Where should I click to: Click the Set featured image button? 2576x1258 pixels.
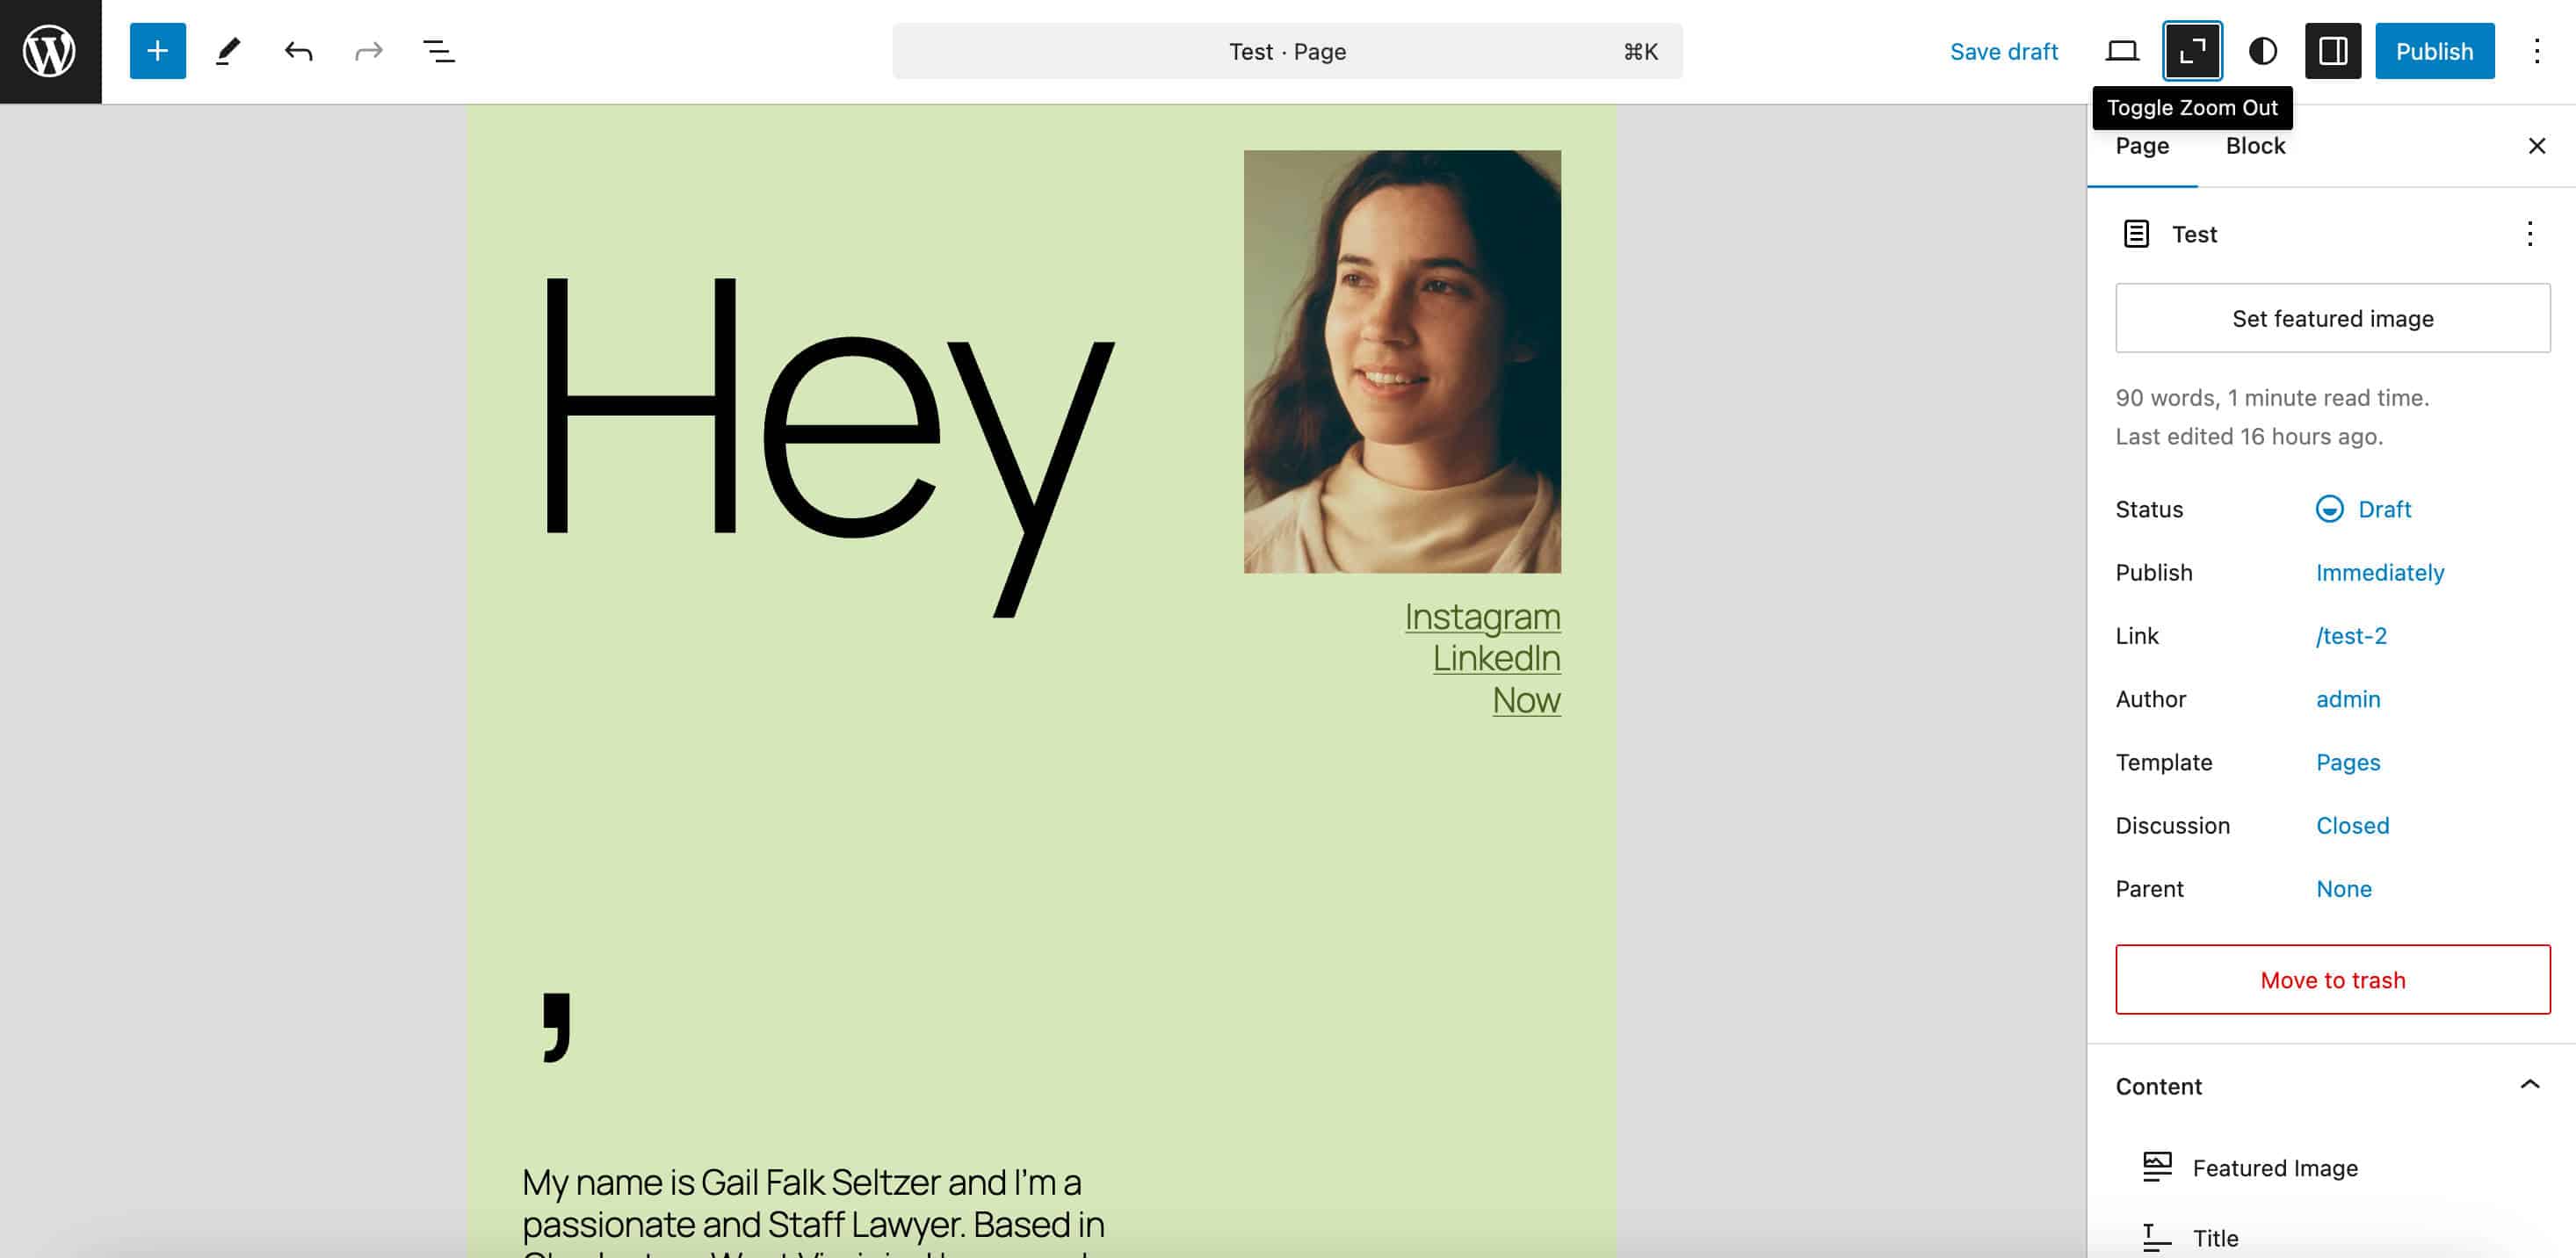pos(2332,318)
